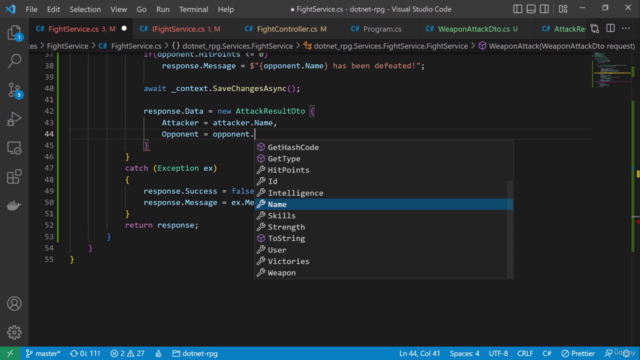Open the File menu
The height and width of the screenshot is (360, 640).
click(31, 9)
